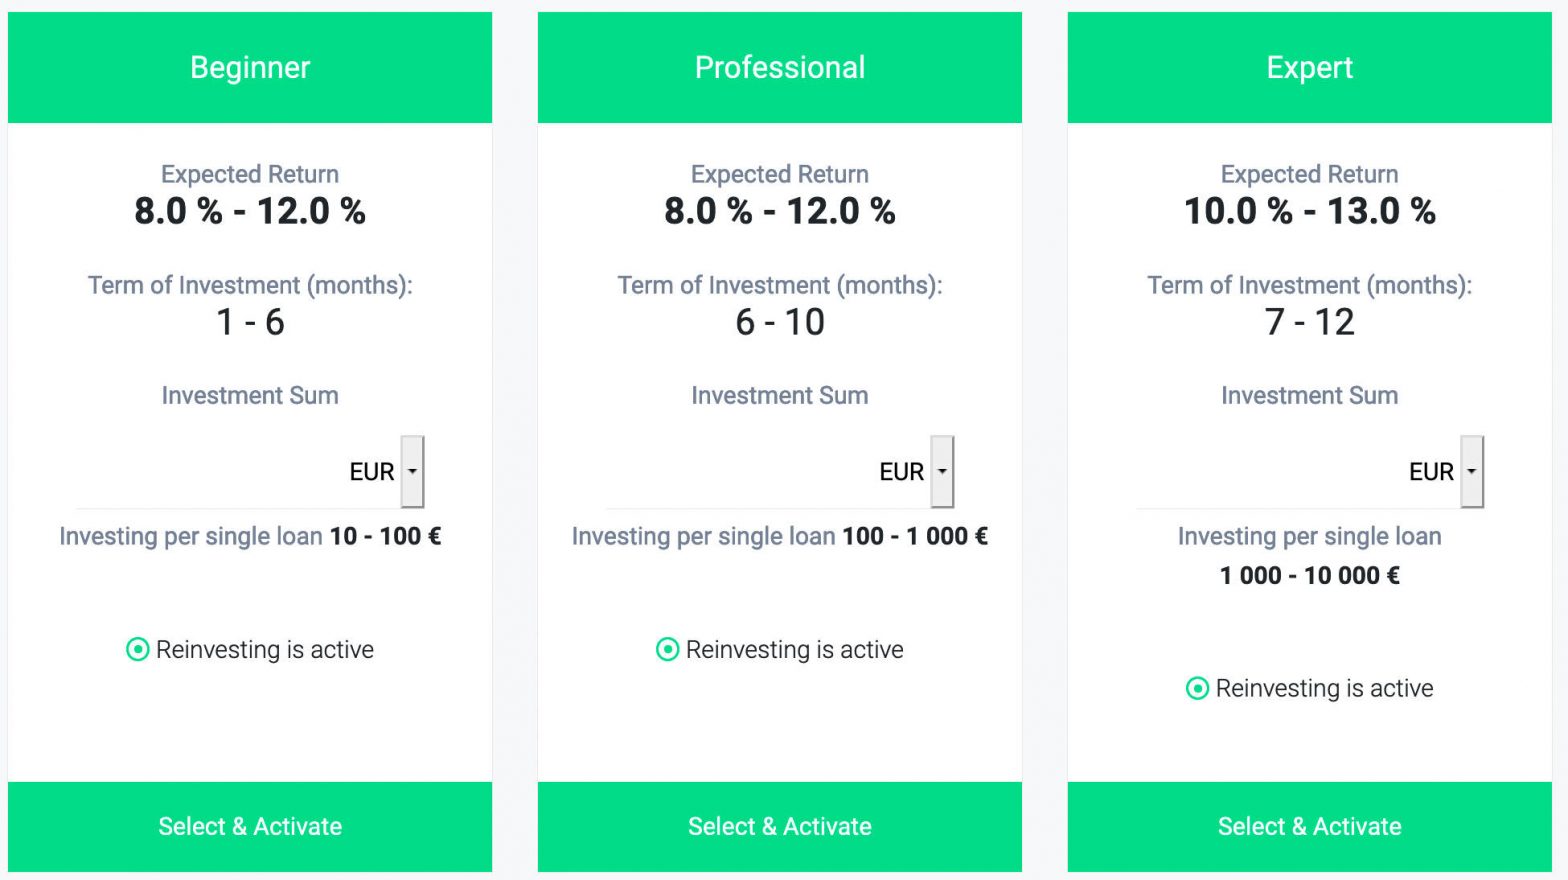Open EUR currency dropdown in Expert plan
1568x880 pixels.
(x=1472, y=472)
